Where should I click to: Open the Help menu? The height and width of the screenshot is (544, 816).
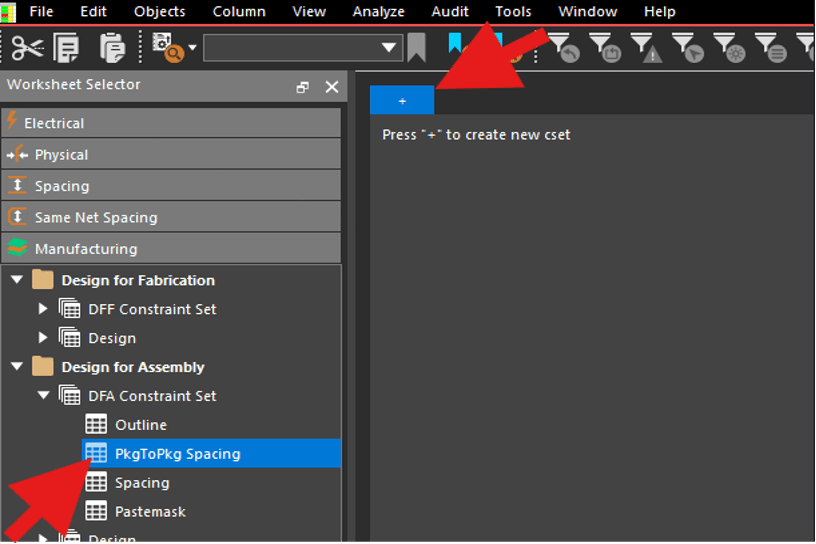659,11
